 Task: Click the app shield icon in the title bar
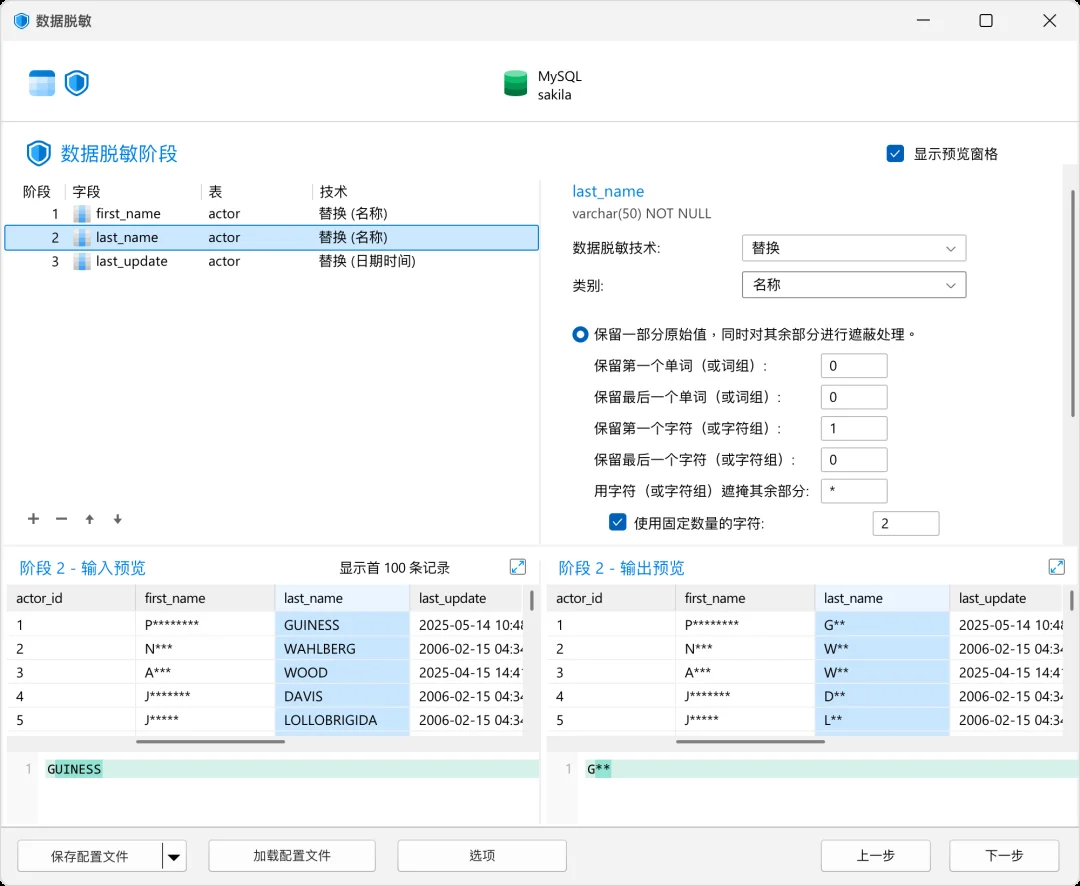pos(21,21)
